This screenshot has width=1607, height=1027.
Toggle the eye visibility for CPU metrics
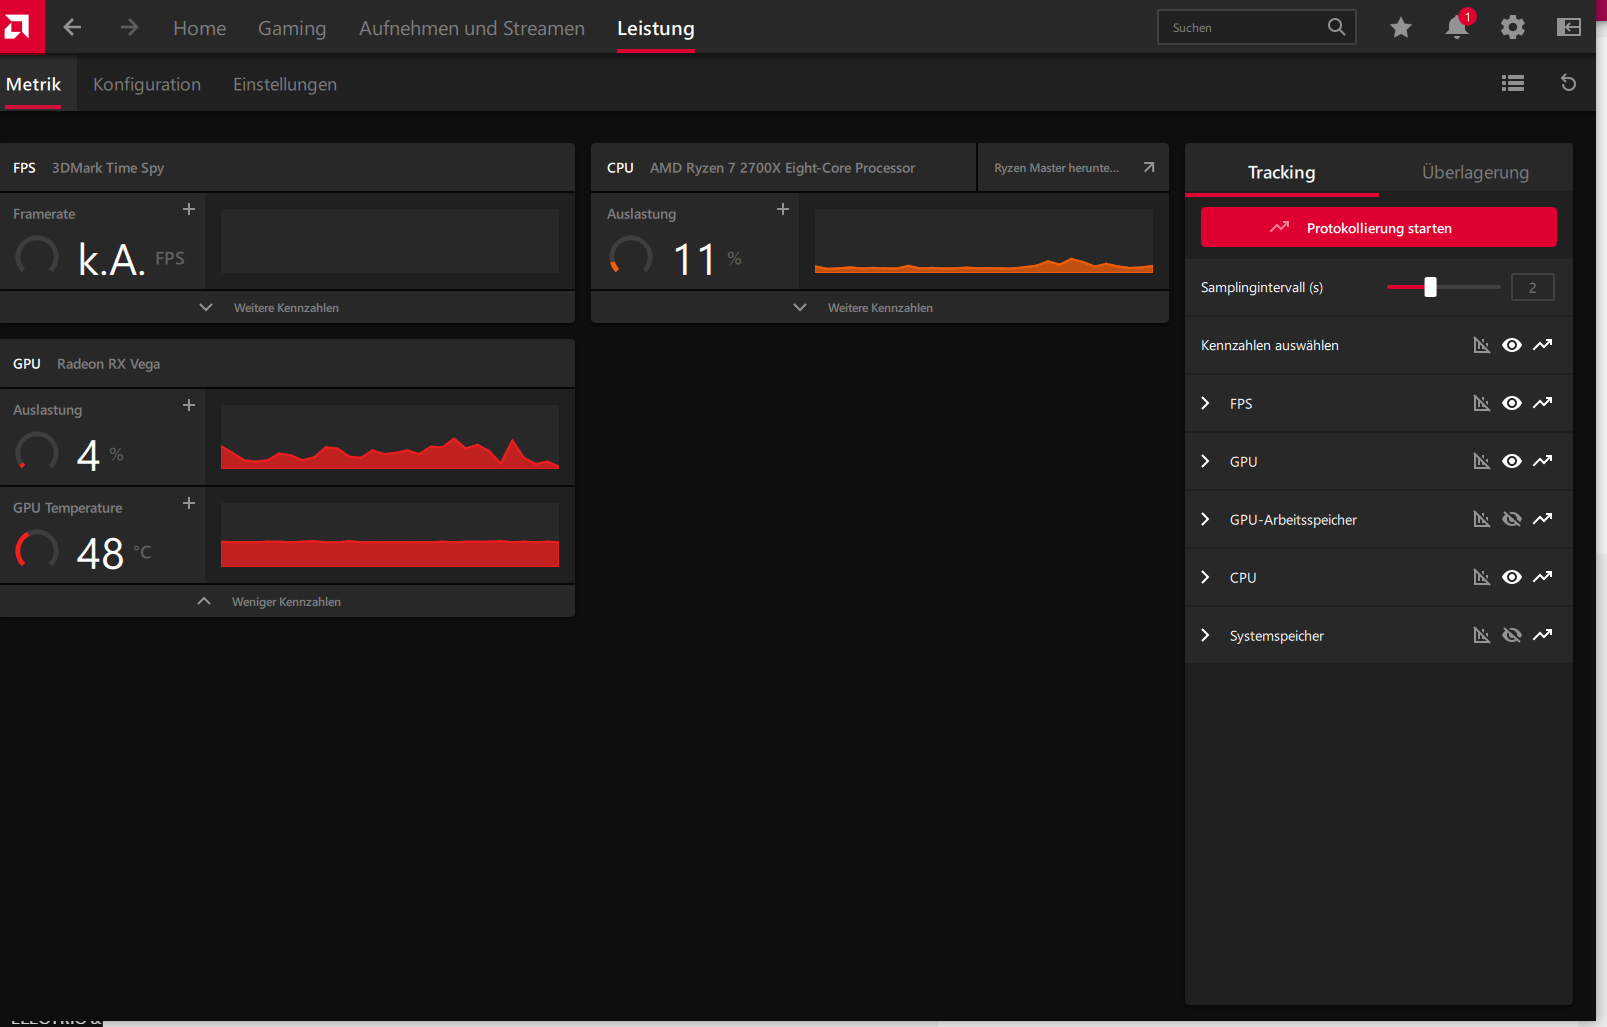(x=1512, y=577)
